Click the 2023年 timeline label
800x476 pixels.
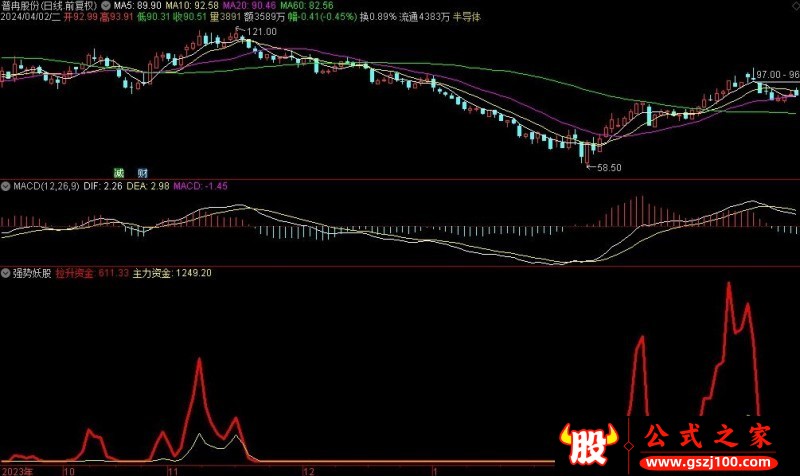(x=18, y=468)
